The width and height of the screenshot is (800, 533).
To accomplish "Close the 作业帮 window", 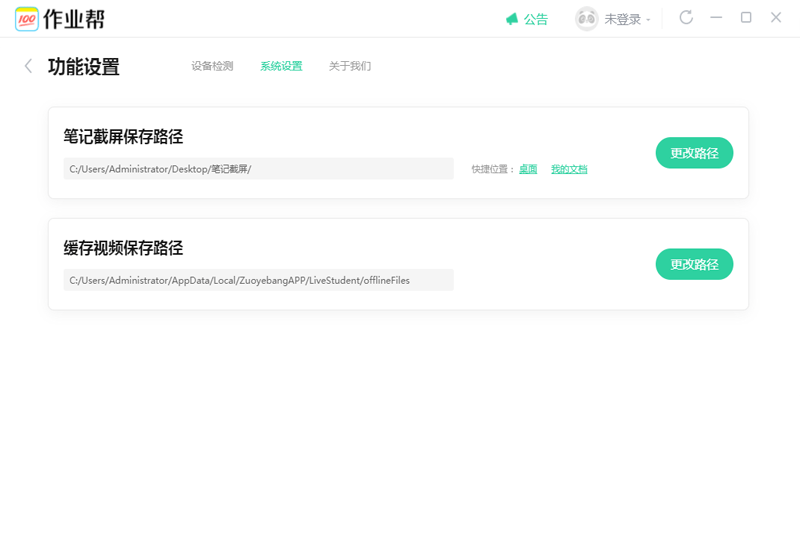I will point(776,18).
